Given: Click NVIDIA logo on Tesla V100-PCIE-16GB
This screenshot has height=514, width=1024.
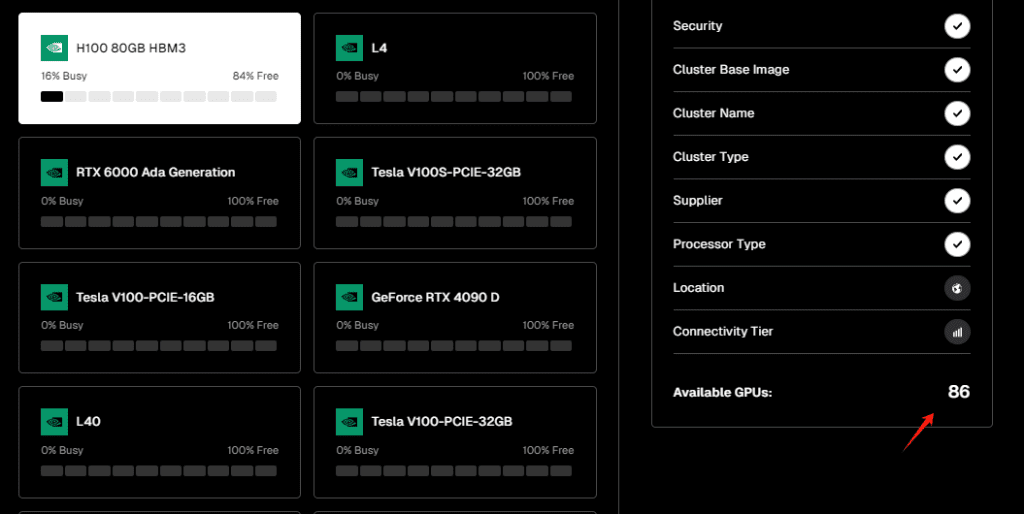Looking at the screenshot, I should 54,297.
